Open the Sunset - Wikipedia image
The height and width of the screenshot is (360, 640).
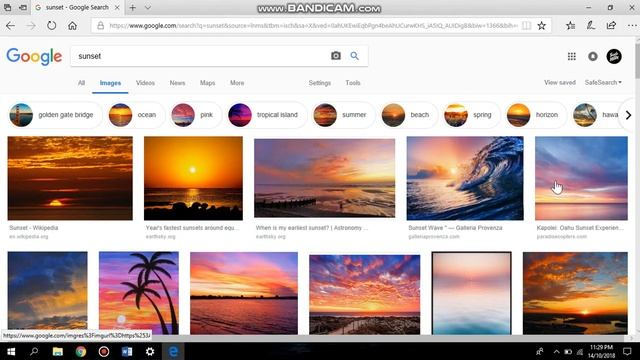[70, 178]
